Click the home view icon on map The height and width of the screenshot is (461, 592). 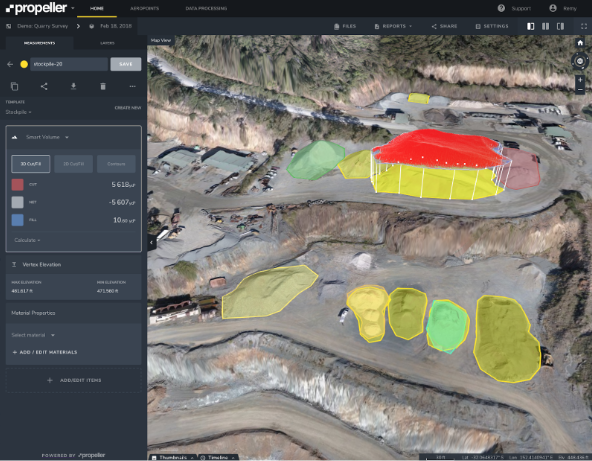[580, 43]
